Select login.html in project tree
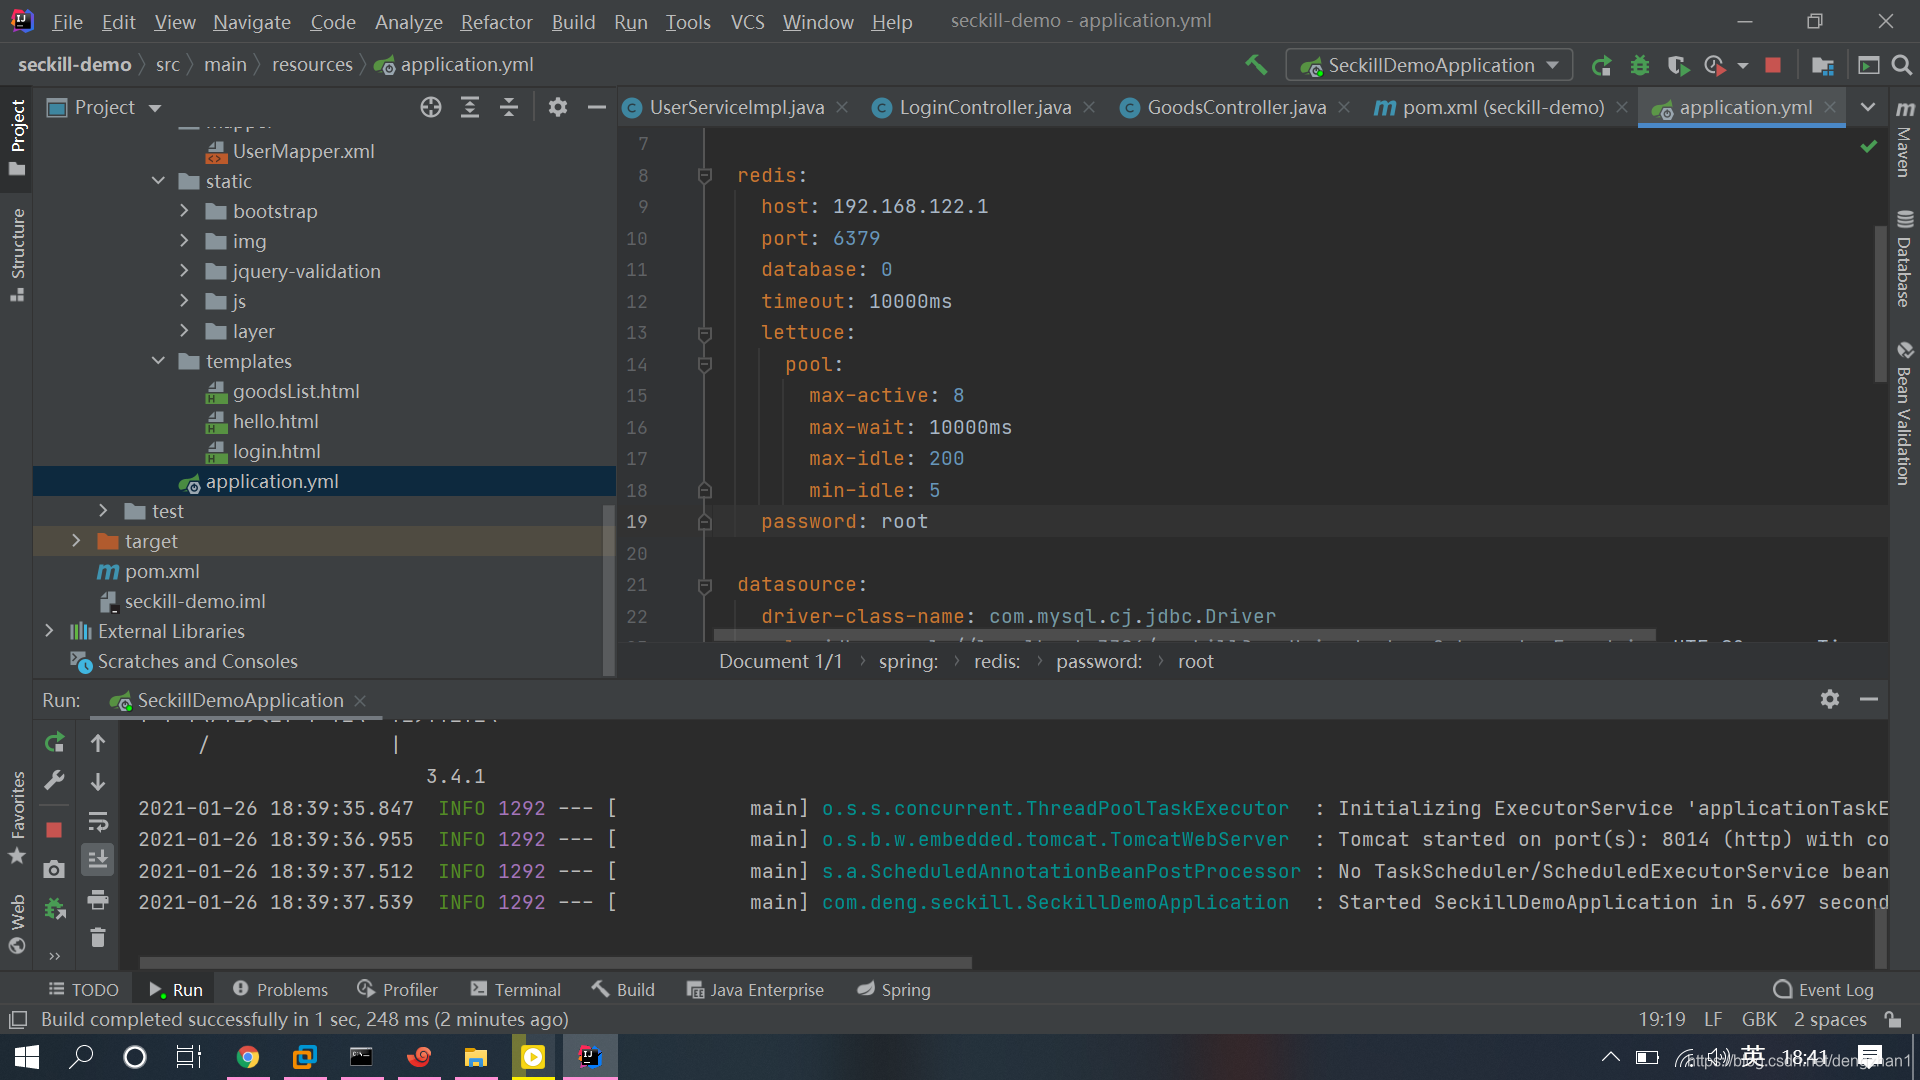The width and height of the screenshot is (1920, 1080). pos(276,451)
